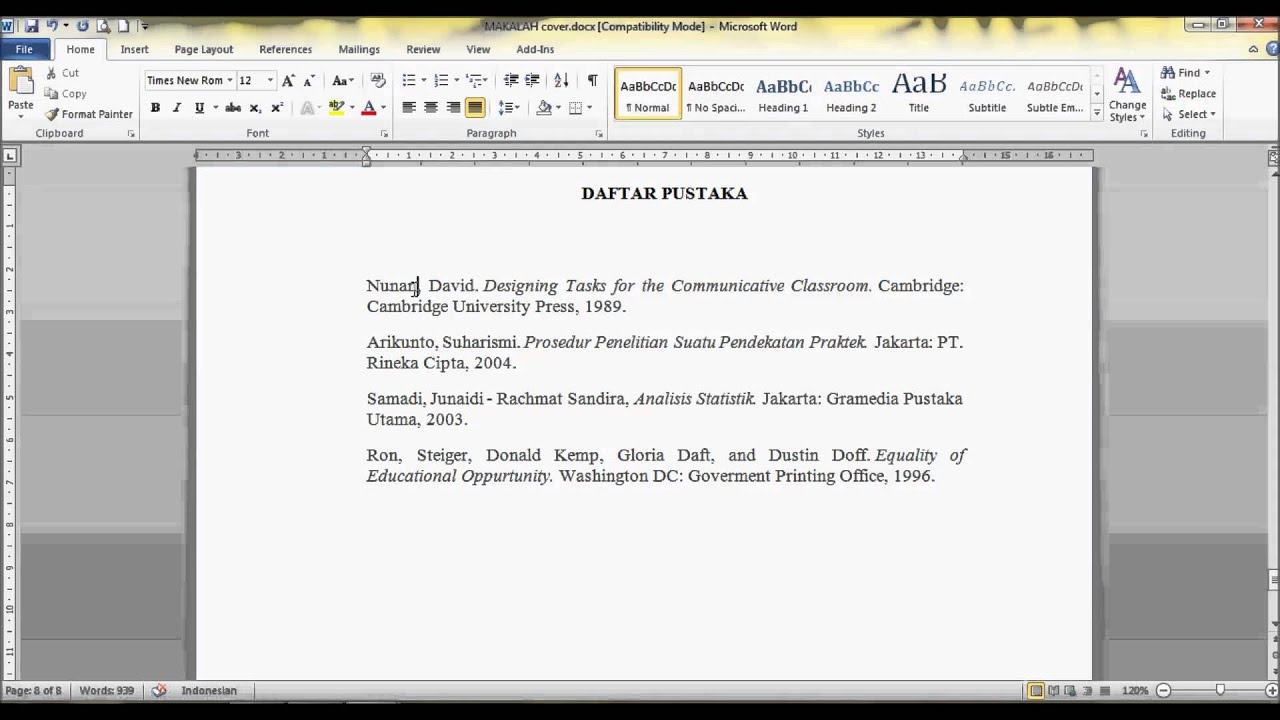
Task: Open the Select dropdown in Editing
Action: (x=1189, y=115)
